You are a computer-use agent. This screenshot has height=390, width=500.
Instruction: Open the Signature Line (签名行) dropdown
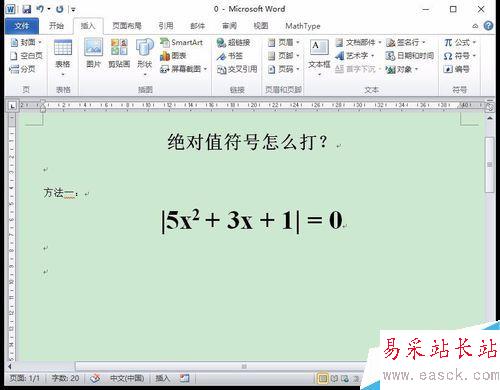click(406, 42)
